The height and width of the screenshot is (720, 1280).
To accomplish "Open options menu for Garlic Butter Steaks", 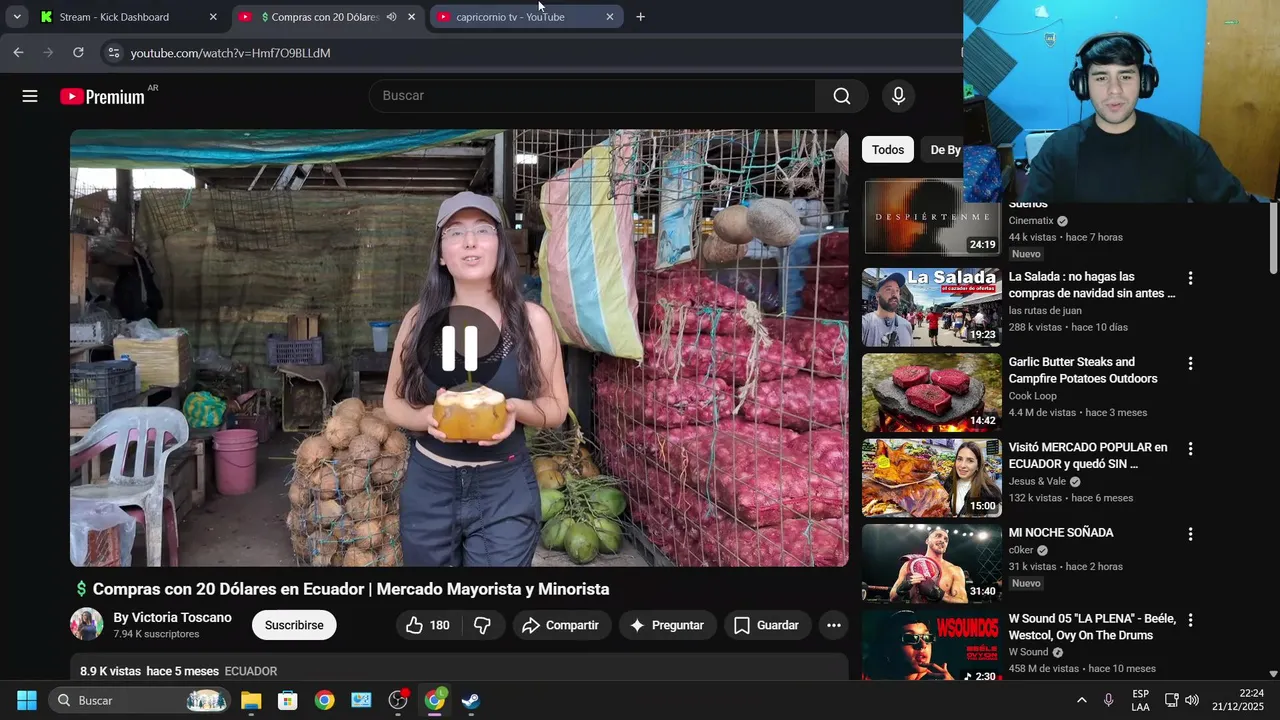I will (1190, 364).
